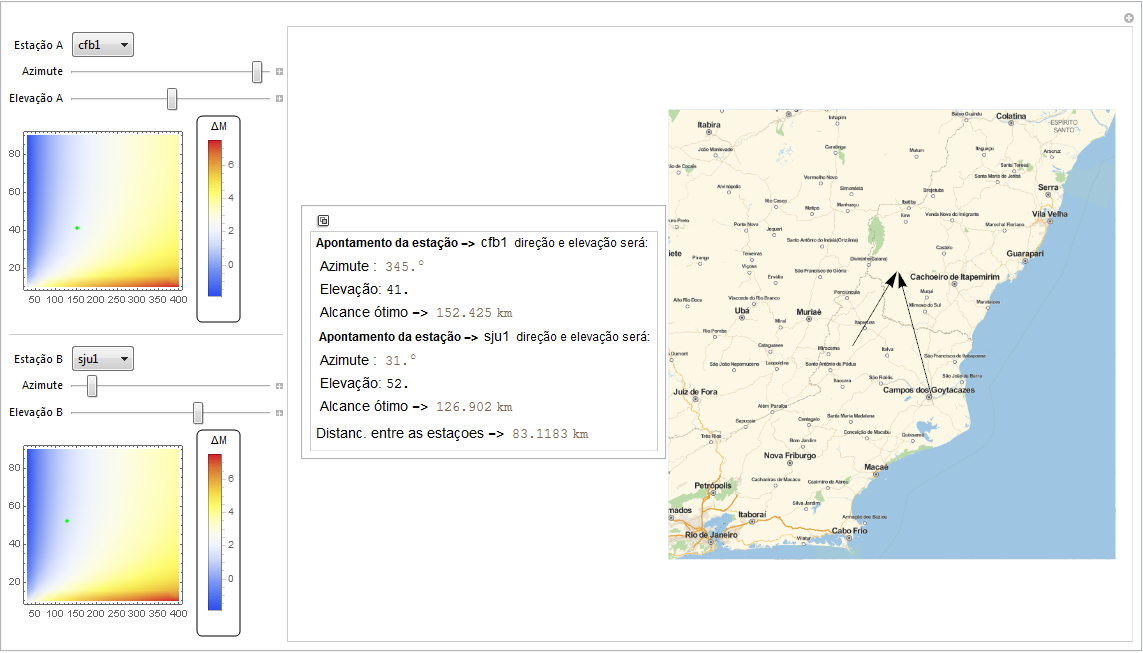Click Ubá label on the map
The height and width of the screenshot is (653, 1143).
pyautogui.click(x=741, y=310)
